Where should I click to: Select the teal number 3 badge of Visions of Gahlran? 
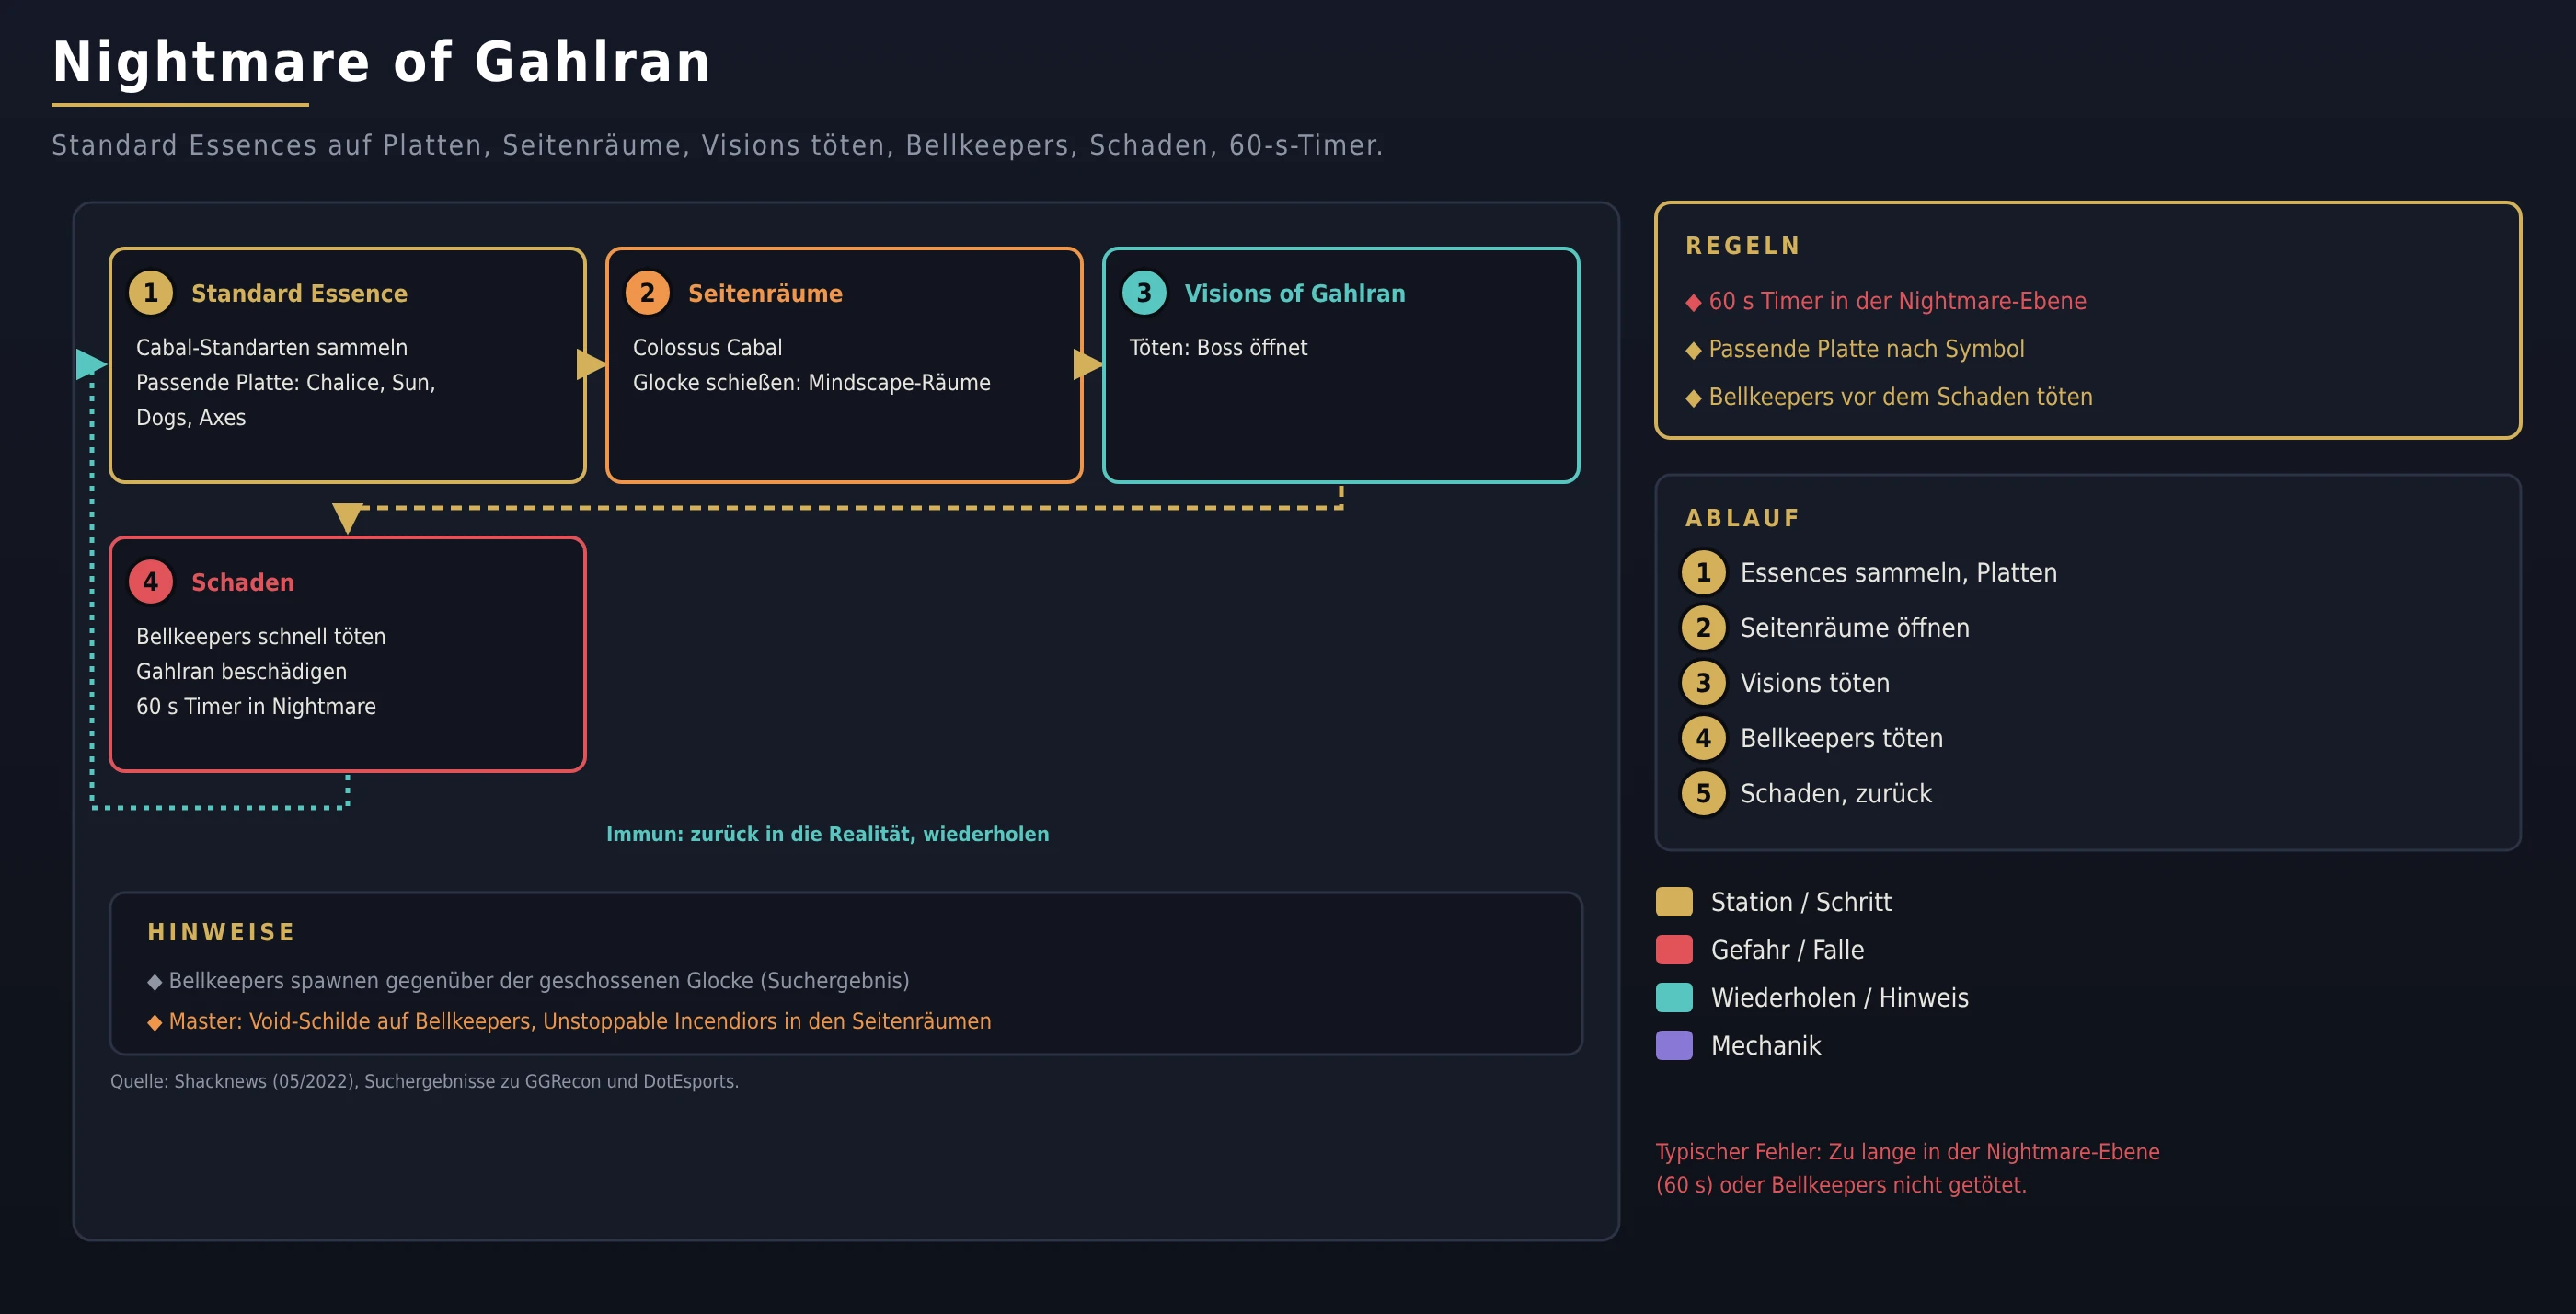(x=1144, y=293)
